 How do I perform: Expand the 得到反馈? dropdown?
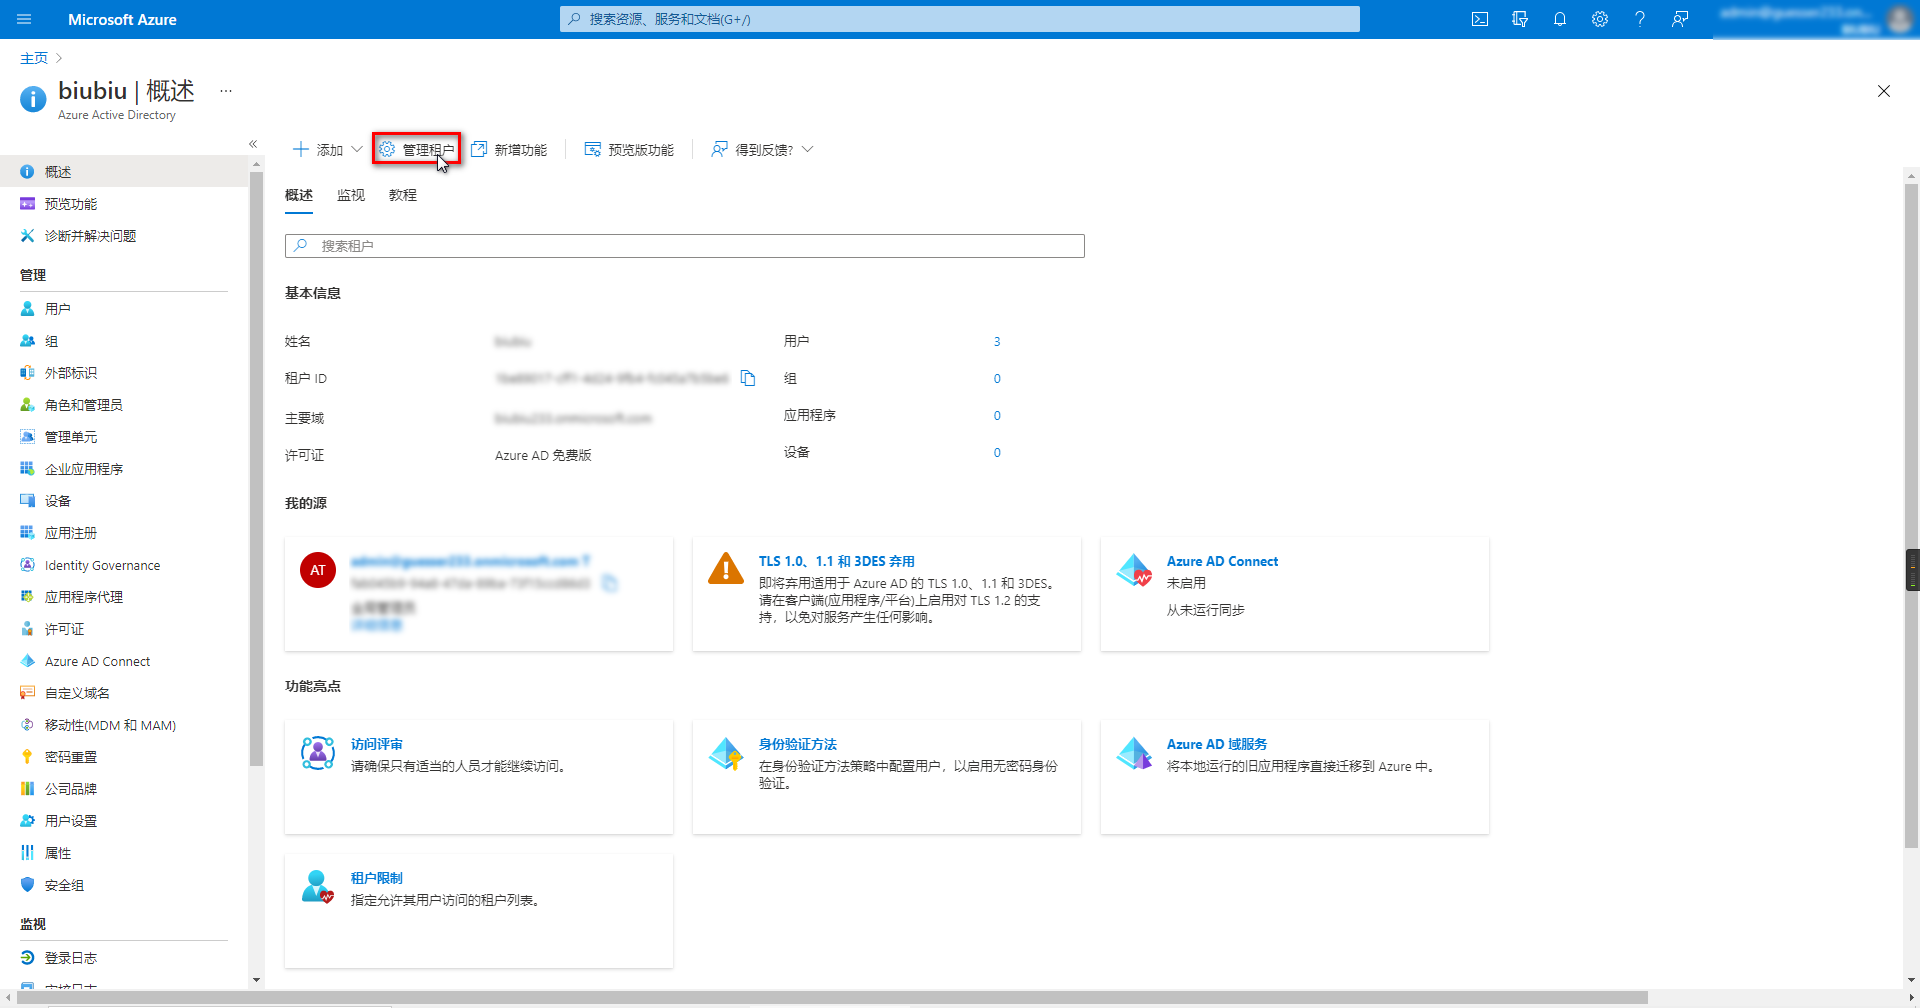pos(762,149)
